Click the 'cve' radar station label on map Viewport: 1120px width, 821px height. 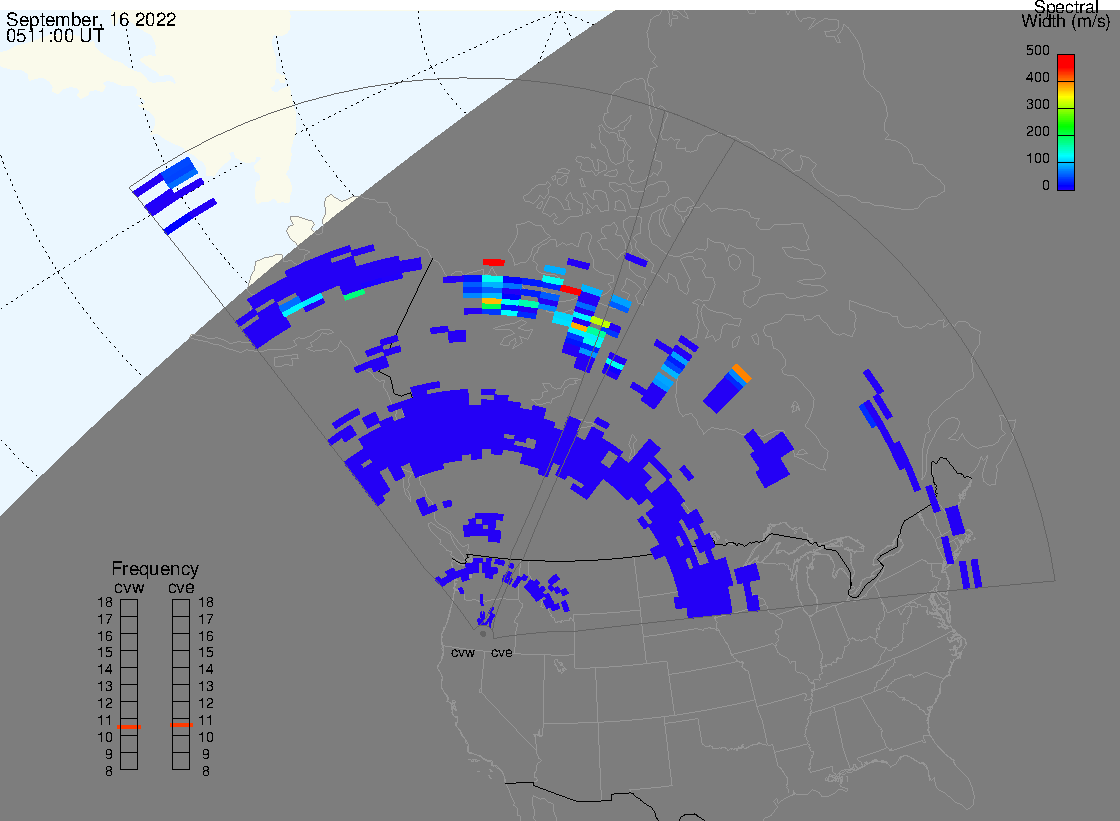[501, 653]
